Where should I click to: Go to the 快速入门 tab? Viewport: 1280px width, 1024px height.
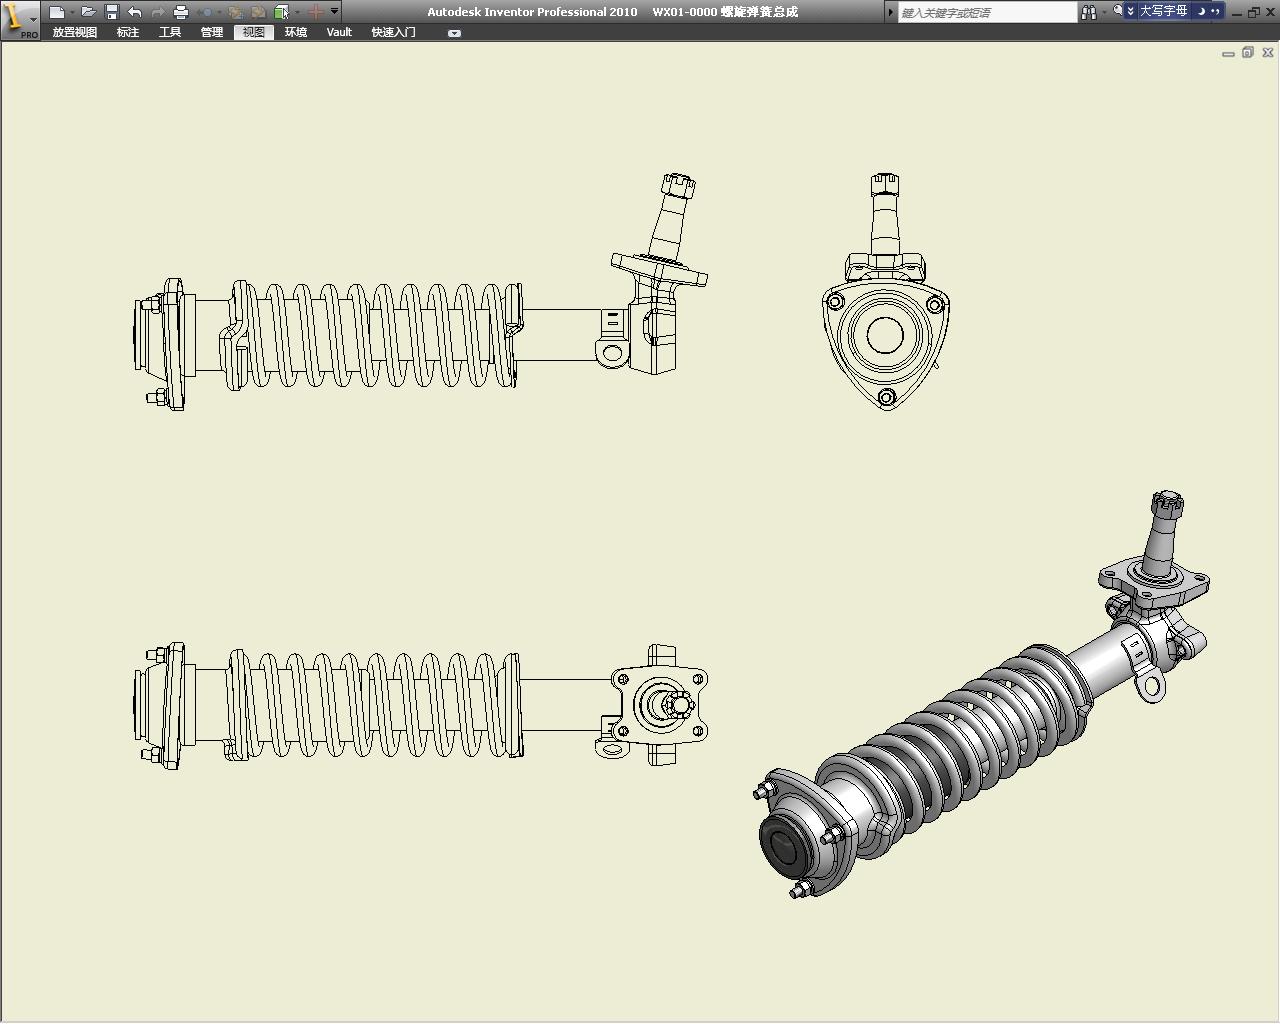[394, 32]
